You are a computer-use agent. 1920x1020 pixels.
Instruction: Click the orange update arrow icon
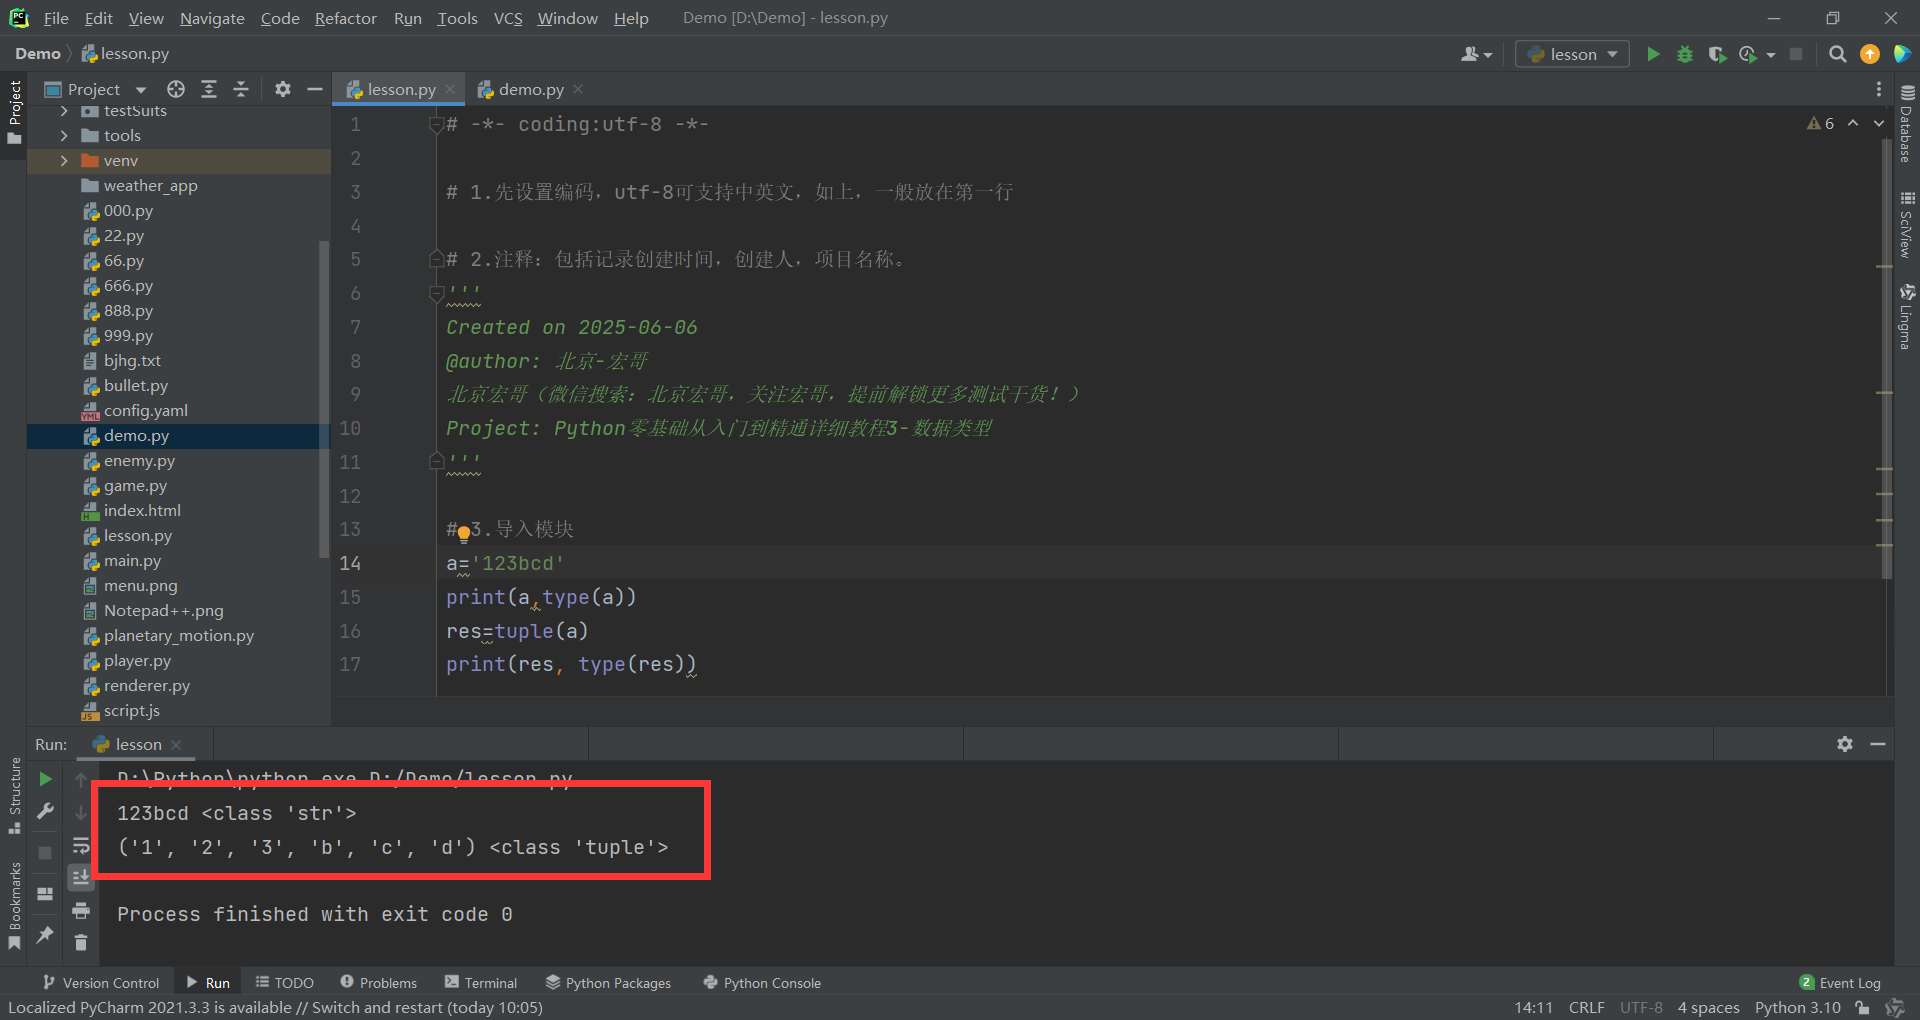pyautogui.click(x=1870, y=54)
